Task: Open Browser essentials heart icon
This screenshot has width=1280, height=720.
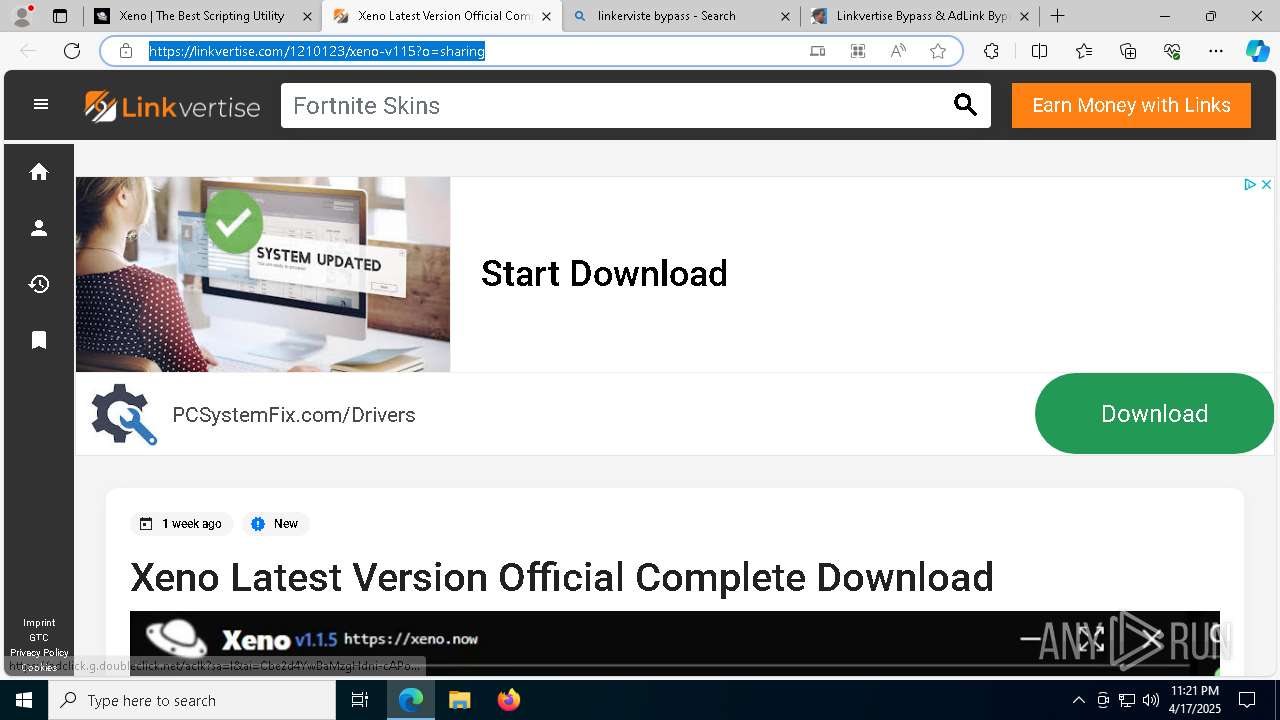Action: pyautogui.click(x=1172, y=51)
